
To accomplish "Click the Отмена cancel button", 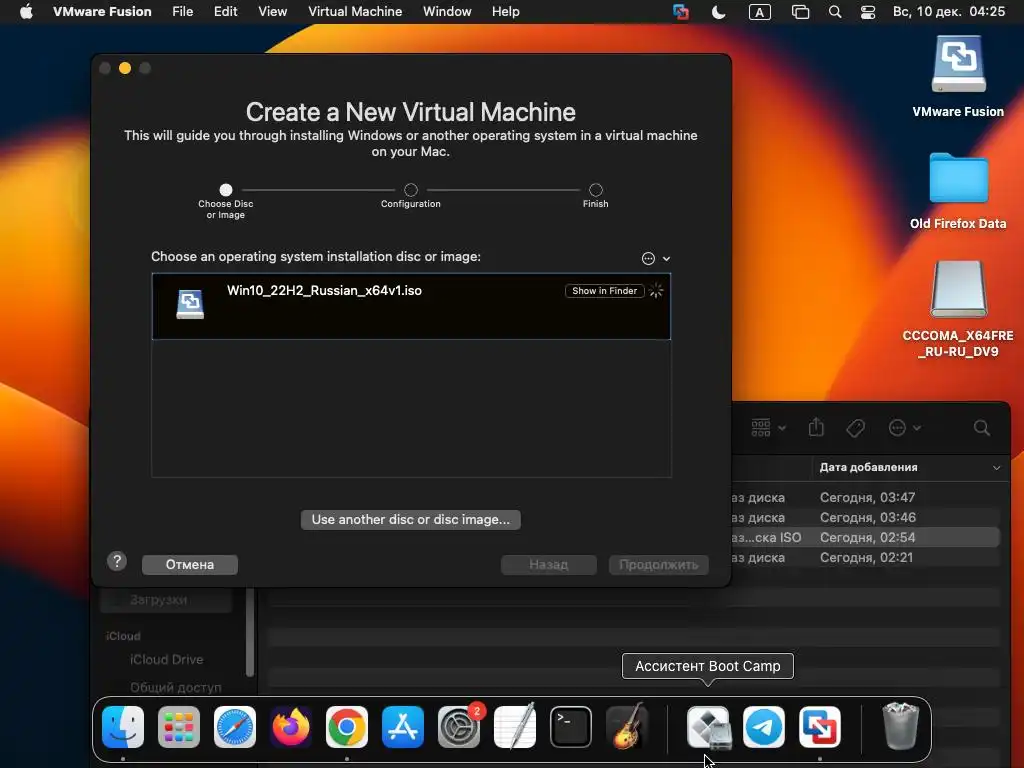I will pos(189,565).
